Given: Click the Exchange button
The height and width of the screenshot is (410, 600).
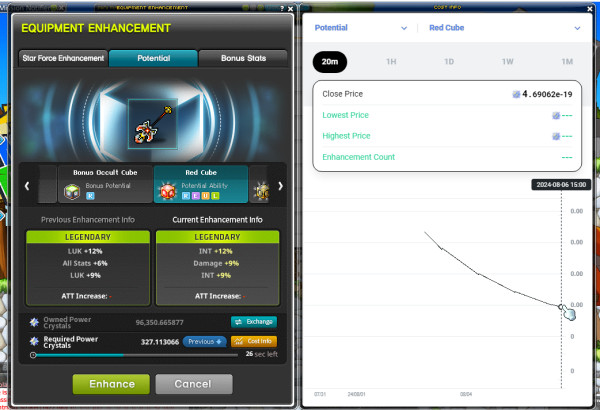Looking at the screenshot, I should (x=252, y=322).
